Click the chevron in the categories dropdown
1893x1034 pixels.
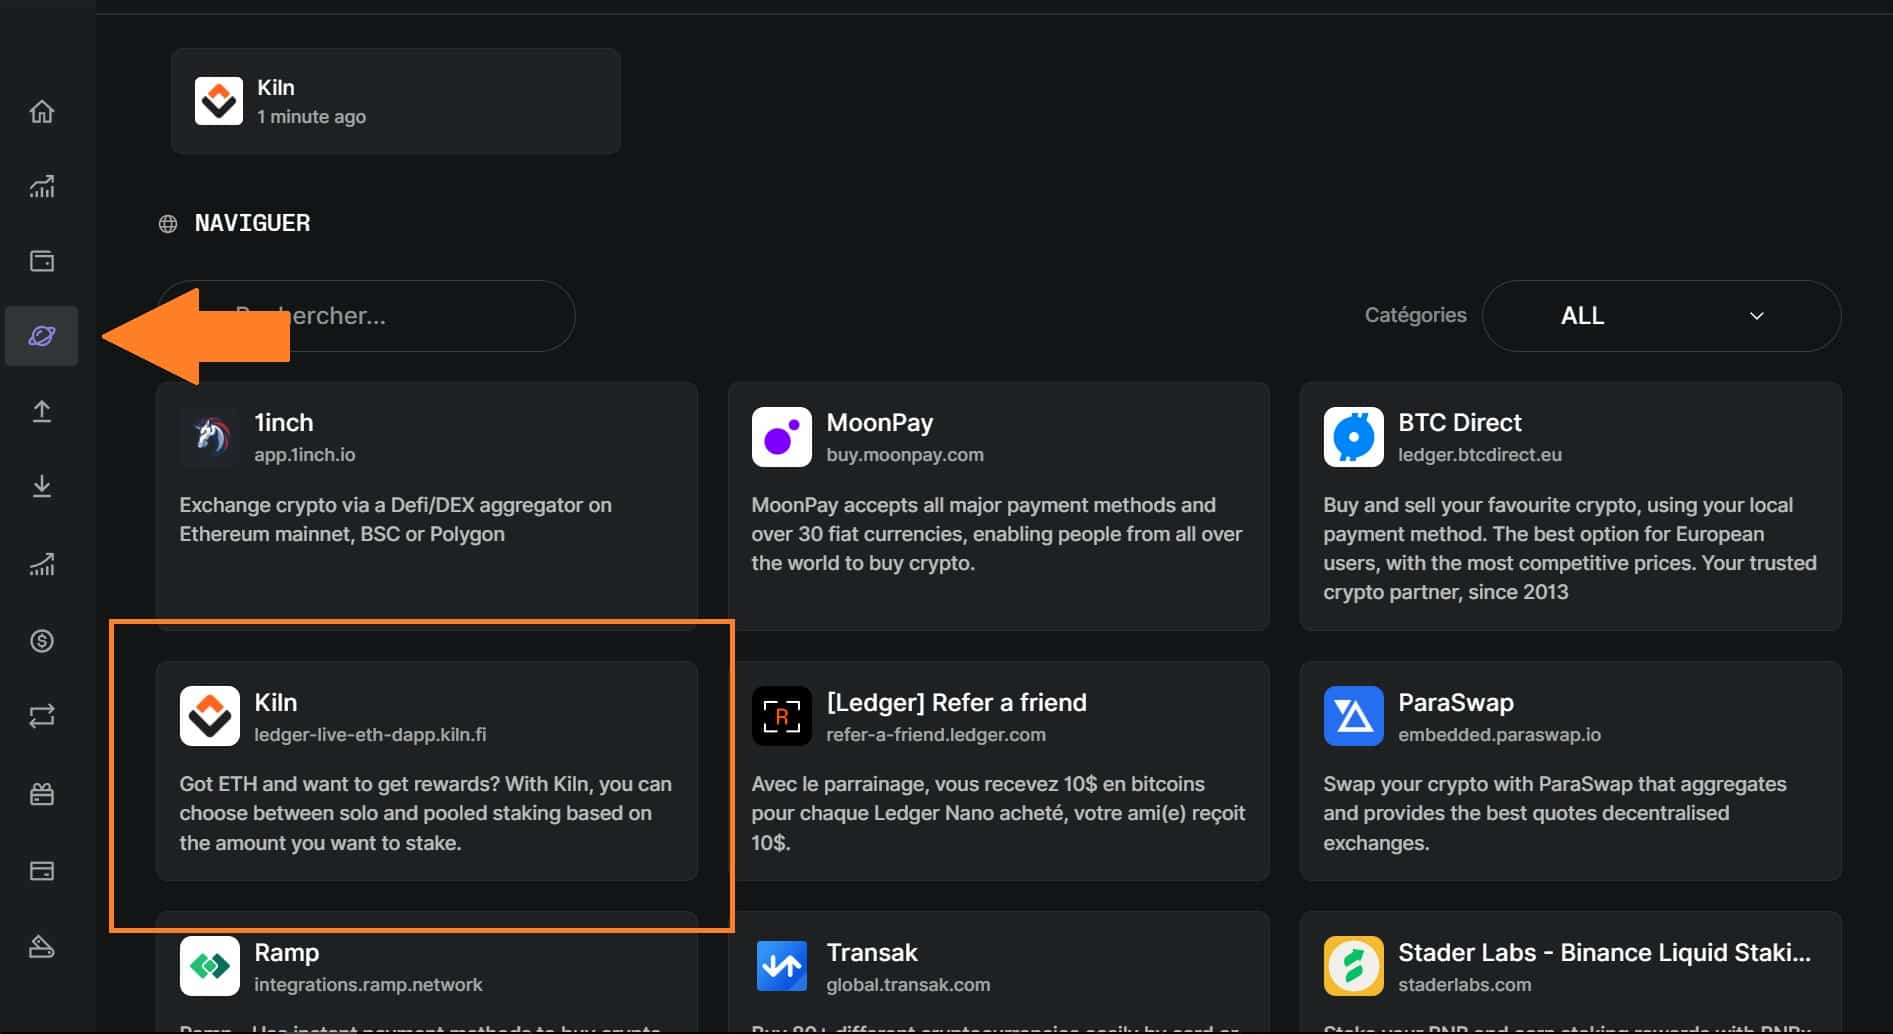pyautogui.click(x=1756, y=316)
